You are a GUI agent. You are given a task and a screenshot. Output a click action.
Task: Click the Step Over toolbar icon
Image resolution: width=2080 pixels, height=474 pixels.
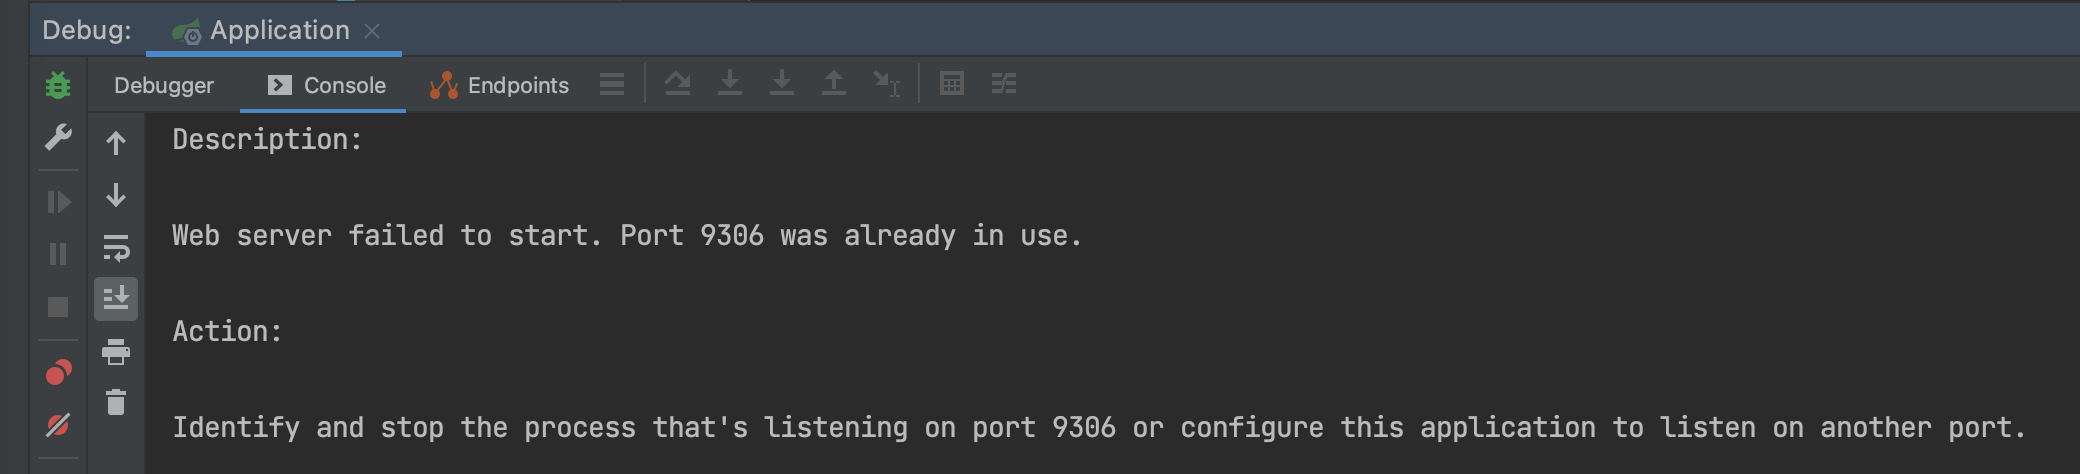pyautogui.click(x=678, y=84)
